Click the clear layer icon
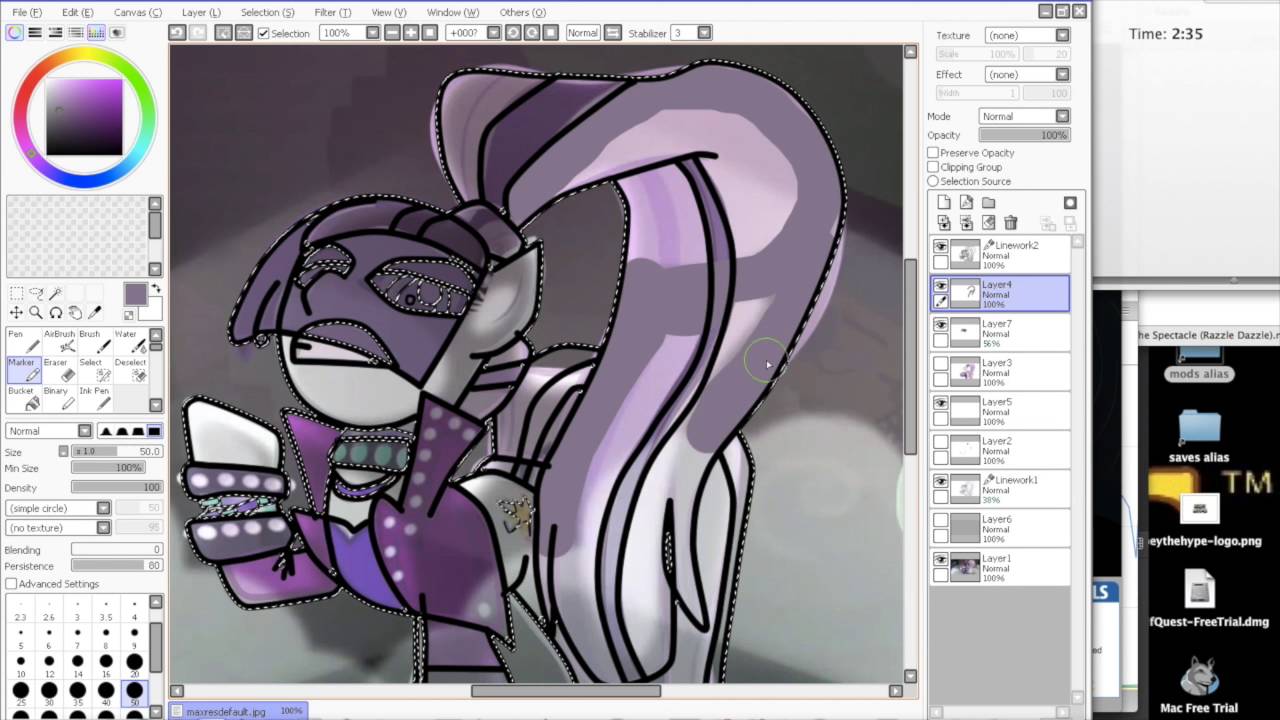Image resolution: width=1280 pixels, height=720 pixels. click(x=988, y=223)
